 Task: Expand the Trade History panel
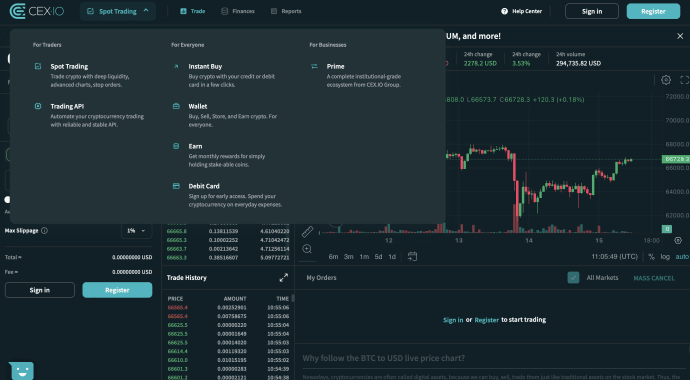coord(283,278)
